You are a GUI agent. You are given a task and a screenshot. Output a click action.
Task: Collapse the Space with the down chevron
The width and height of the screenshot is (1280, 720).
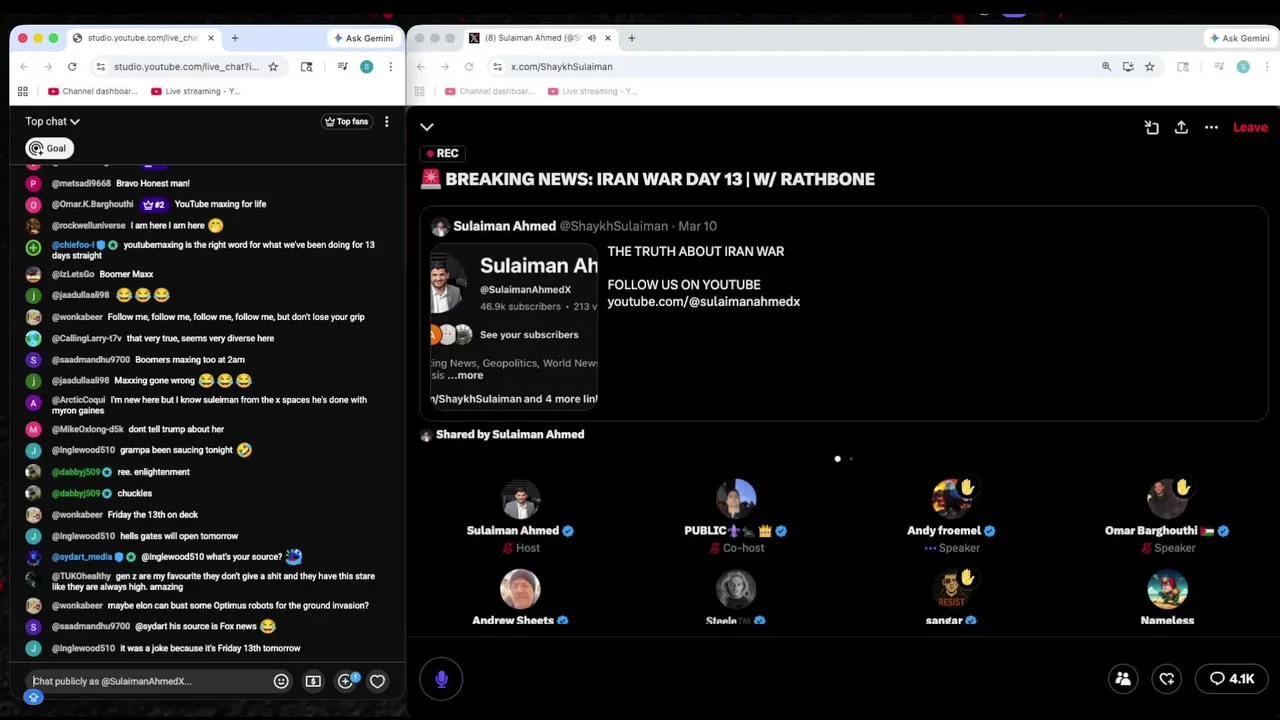427,127
